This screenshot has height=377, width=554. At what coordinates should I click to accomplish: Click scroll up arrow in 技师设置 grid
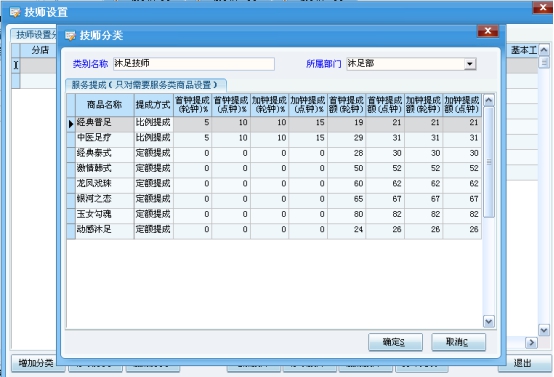(x=544, y=50)
